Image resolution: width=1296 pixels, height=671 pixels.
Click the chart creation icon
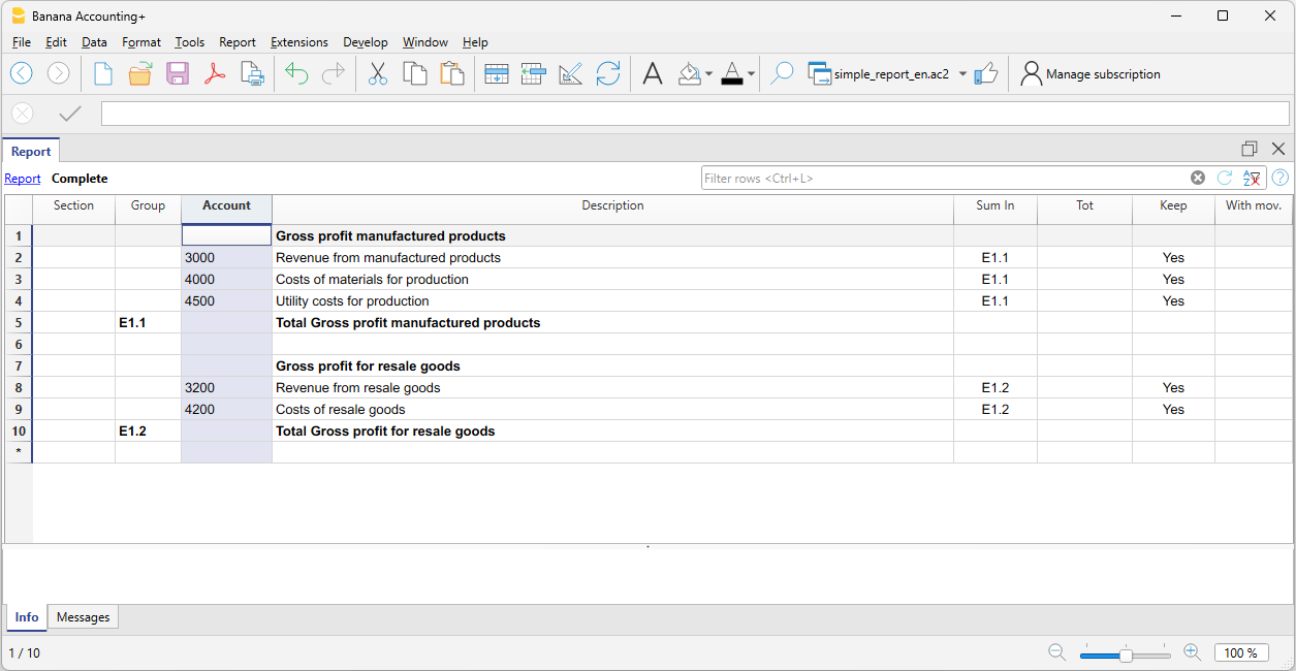571,73
